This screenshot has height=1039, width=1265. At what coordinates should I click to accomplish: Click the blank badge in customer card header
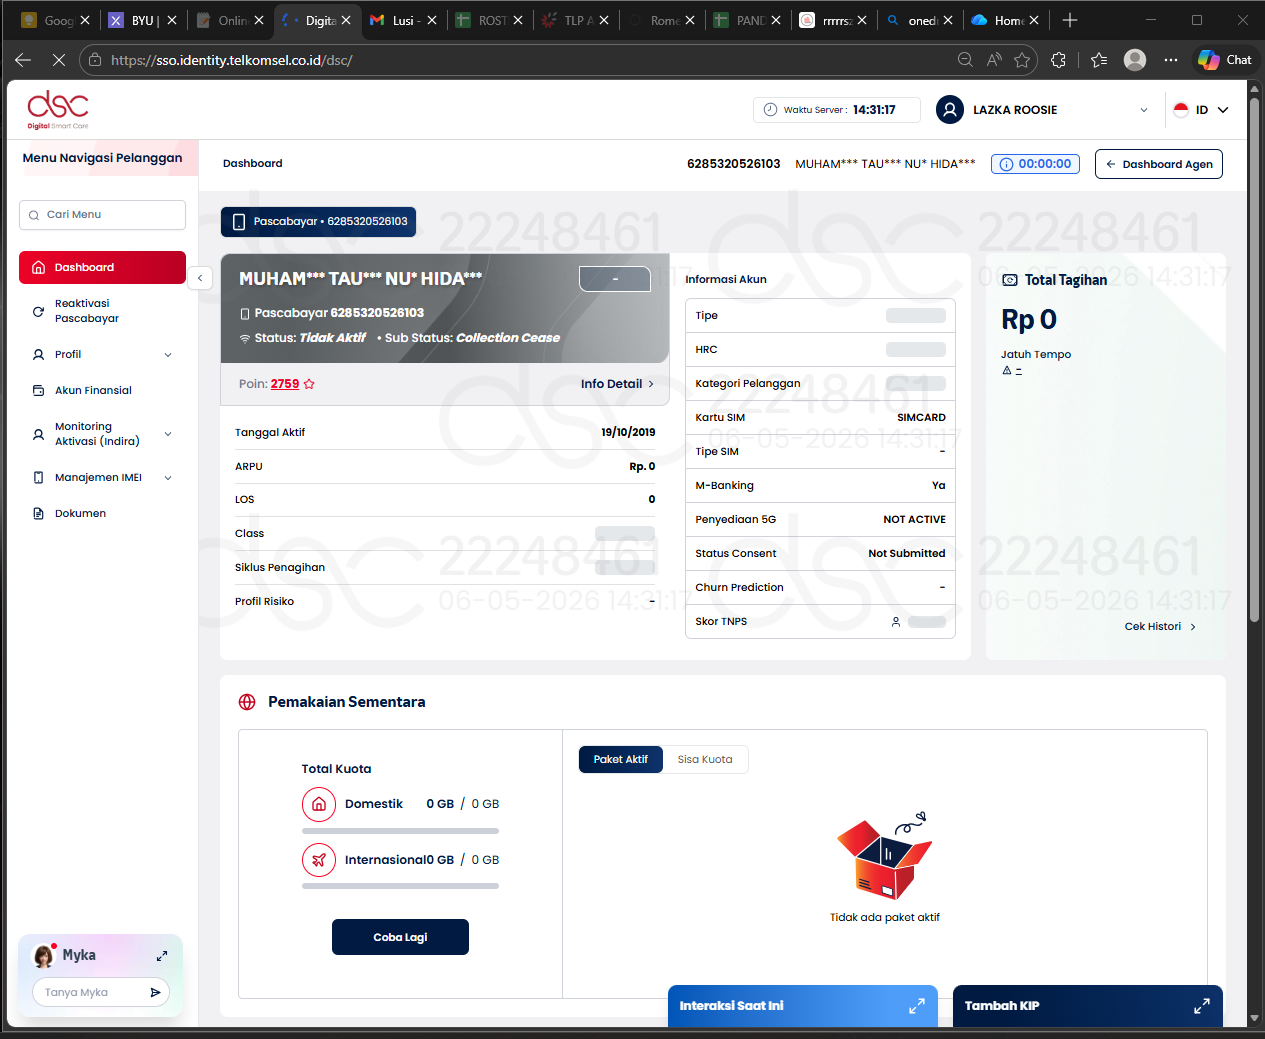615,279
